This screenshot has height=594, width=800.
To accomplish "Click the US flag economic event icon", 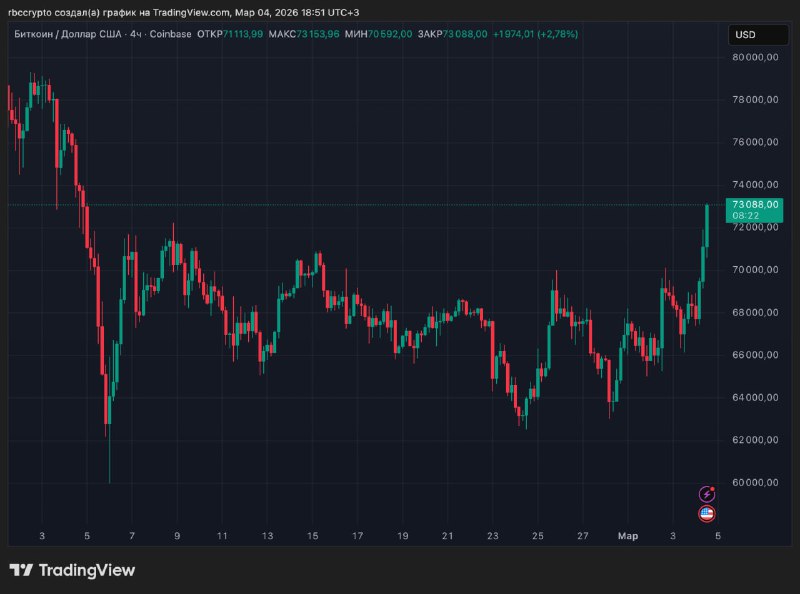I will [707, 514].
